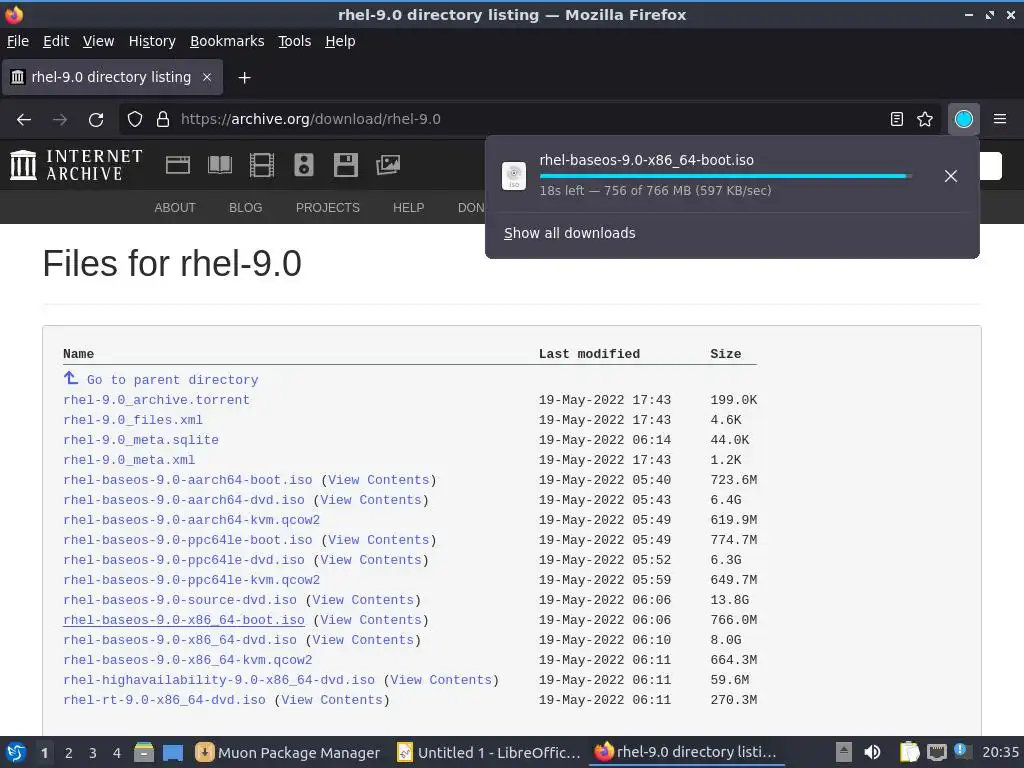Open the shield tracking protection icon
This screenshot has height=768, width=1024.
(x=135, y=120)
